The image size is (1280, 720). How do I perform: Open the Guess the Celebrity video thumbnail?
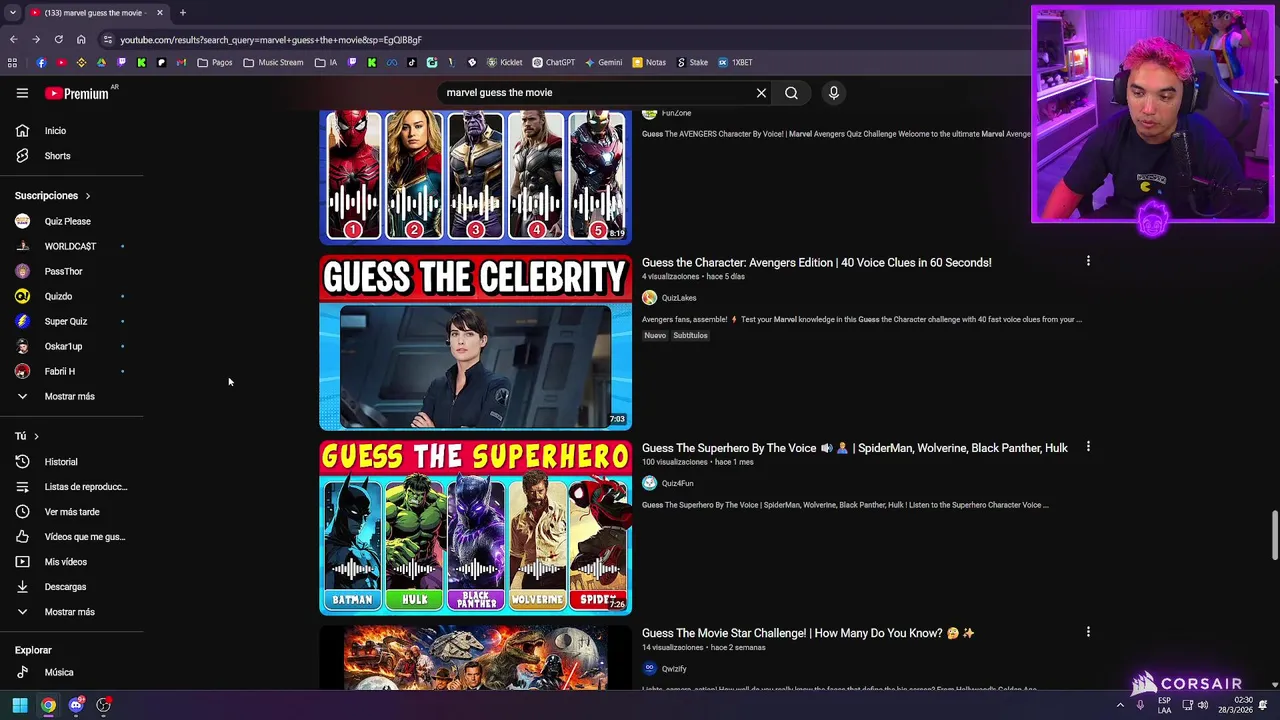475,343
